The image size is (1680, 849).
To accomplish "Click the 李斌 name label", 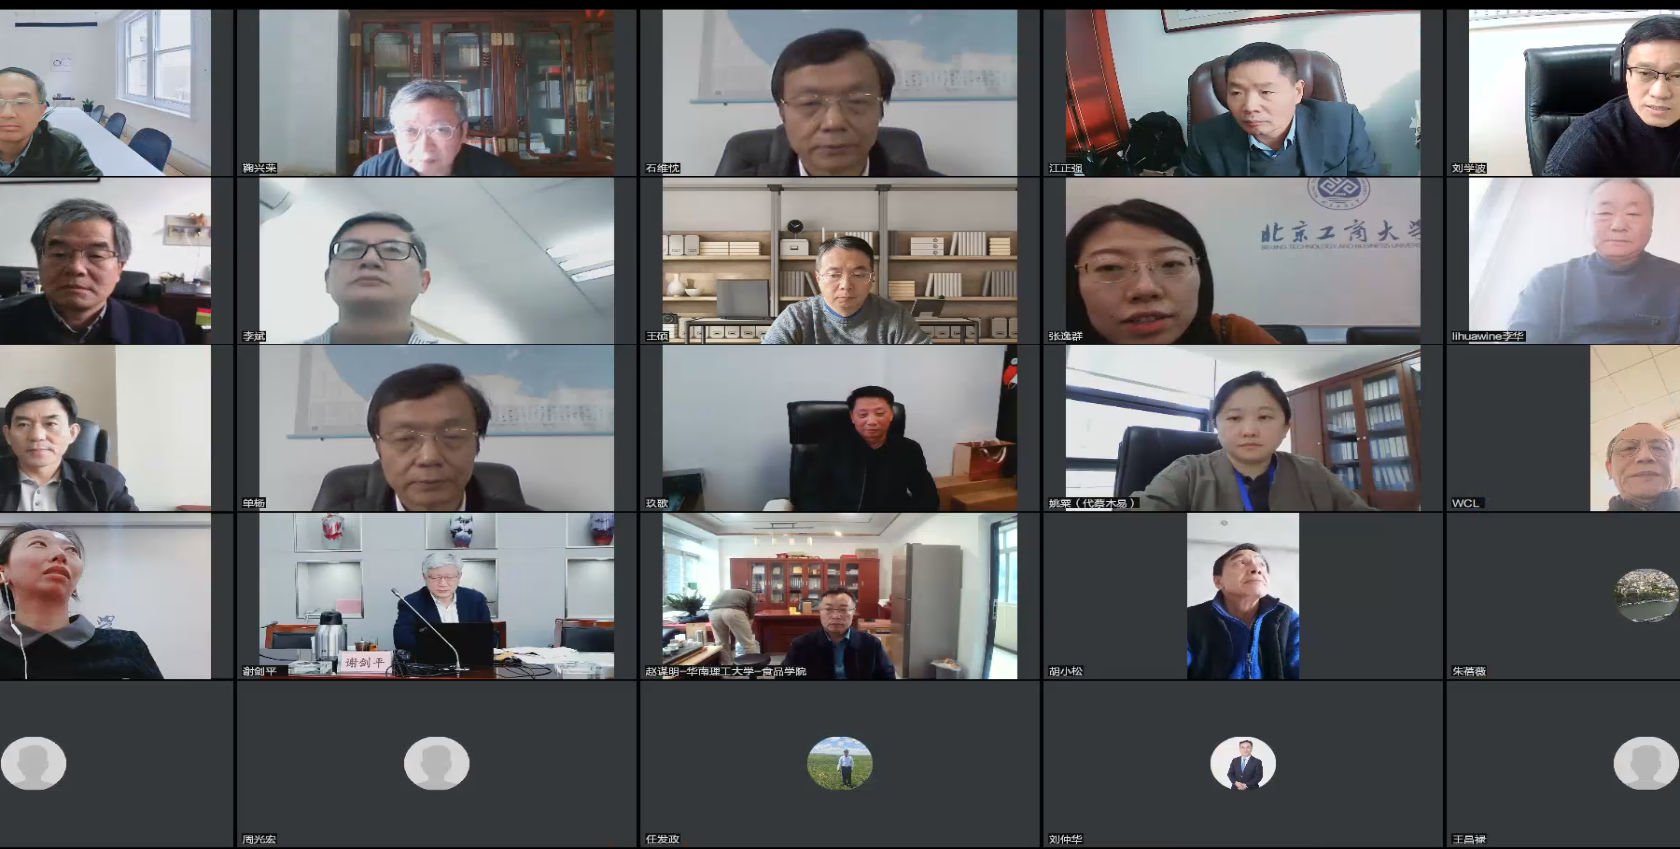I will pyautogui.click(x=254, y=336).
